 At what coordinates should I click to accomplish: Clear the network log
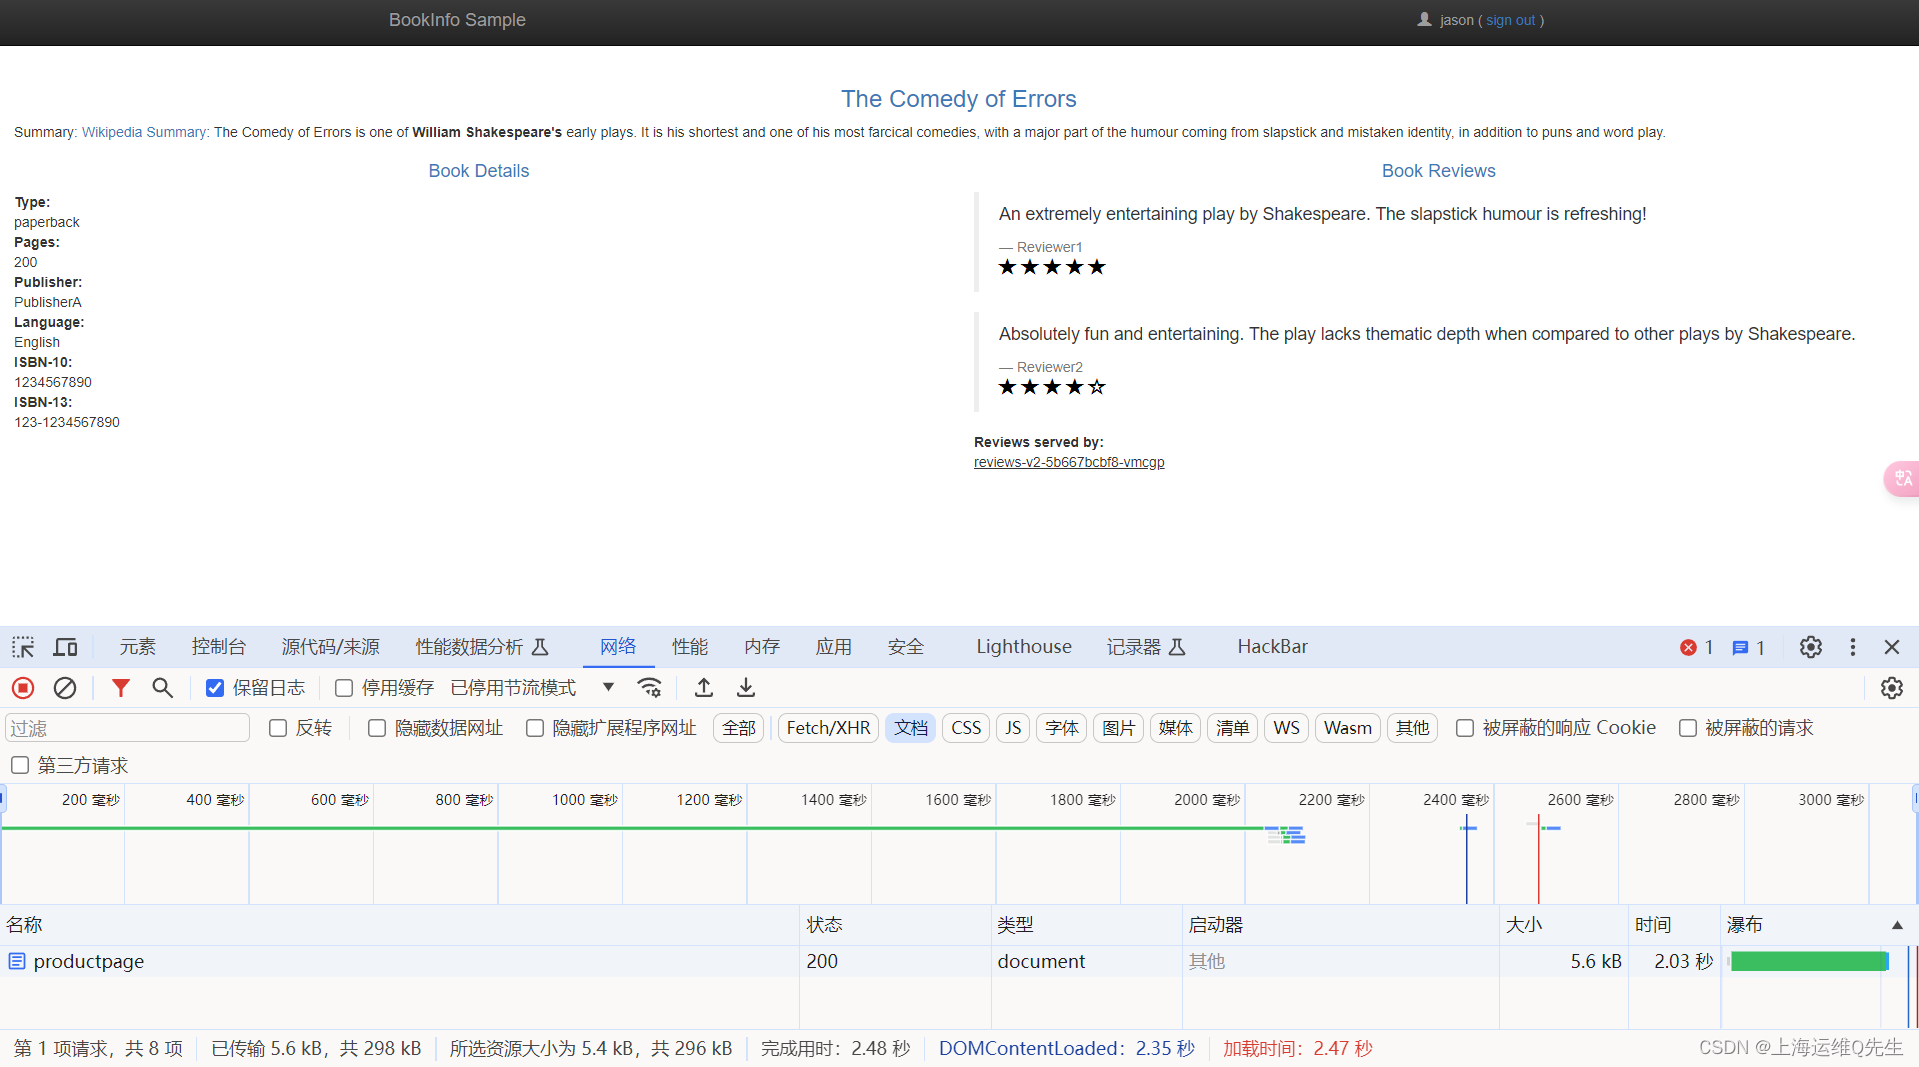tap(65, 688)
